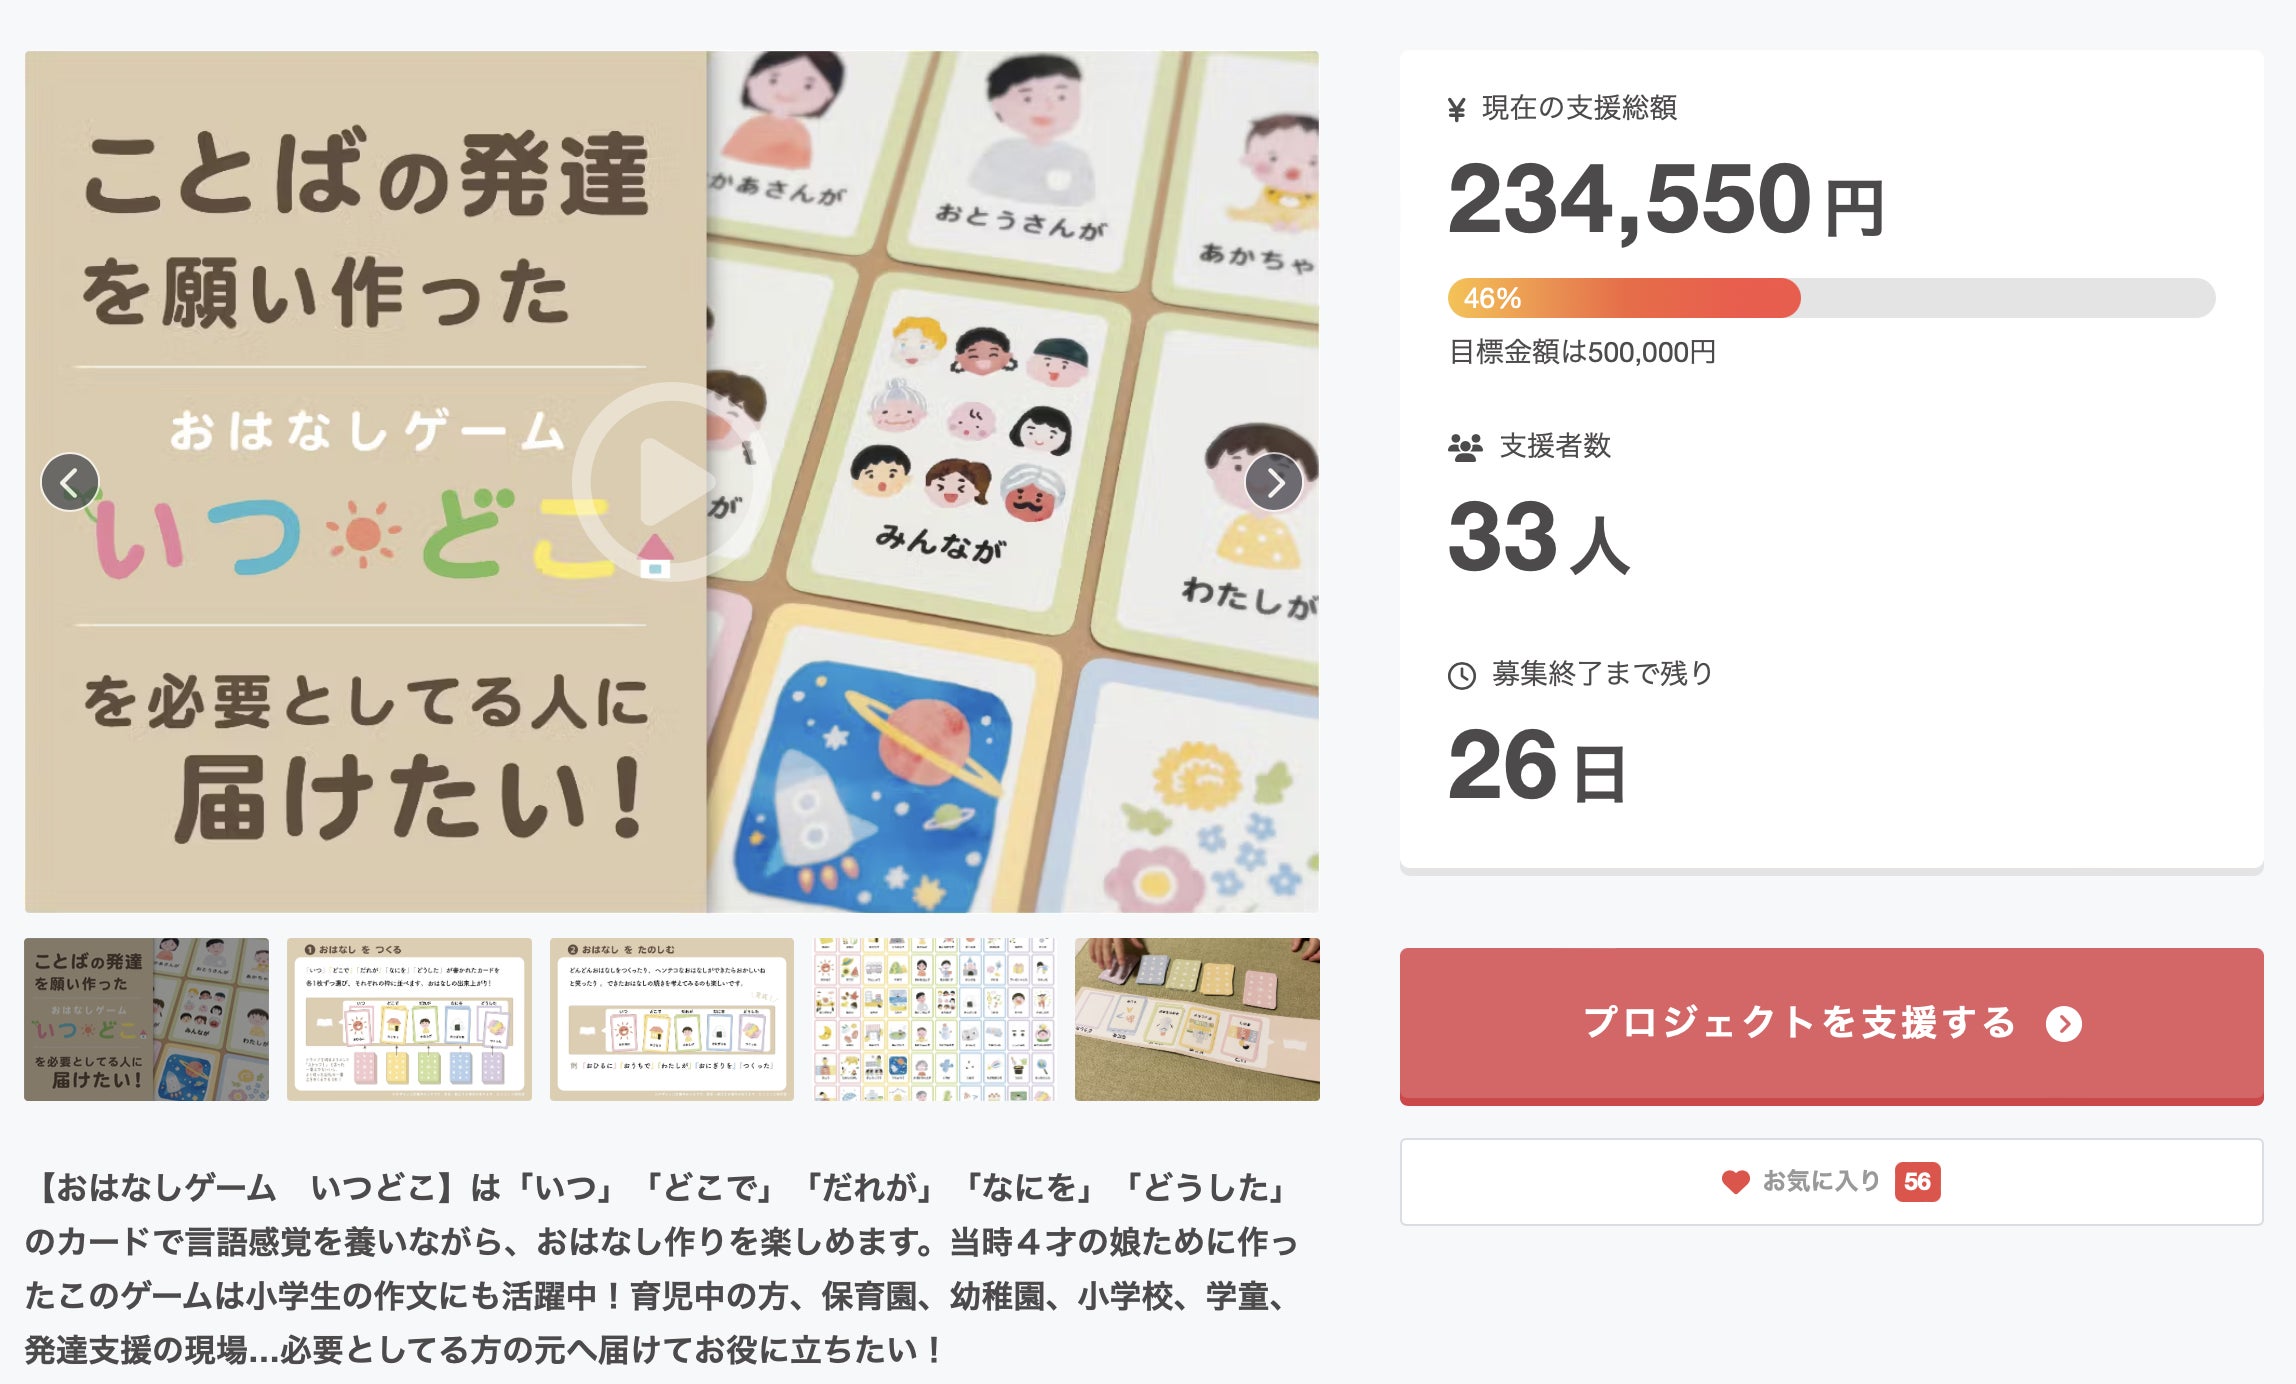Screen dimensions: 2296x1384
Task: Advance carousel with right arrow
Action: point(1274,482)
